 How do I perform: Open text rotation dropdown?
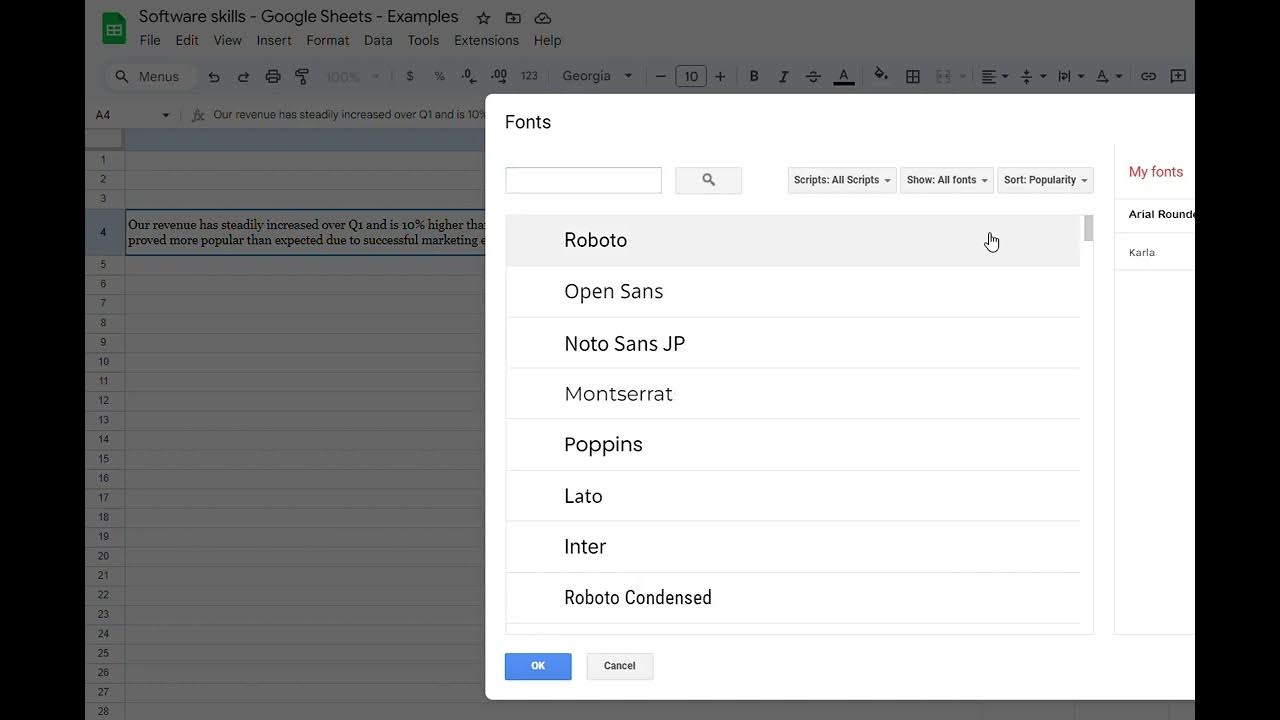pyautogui.click(x=1108, y=76)
